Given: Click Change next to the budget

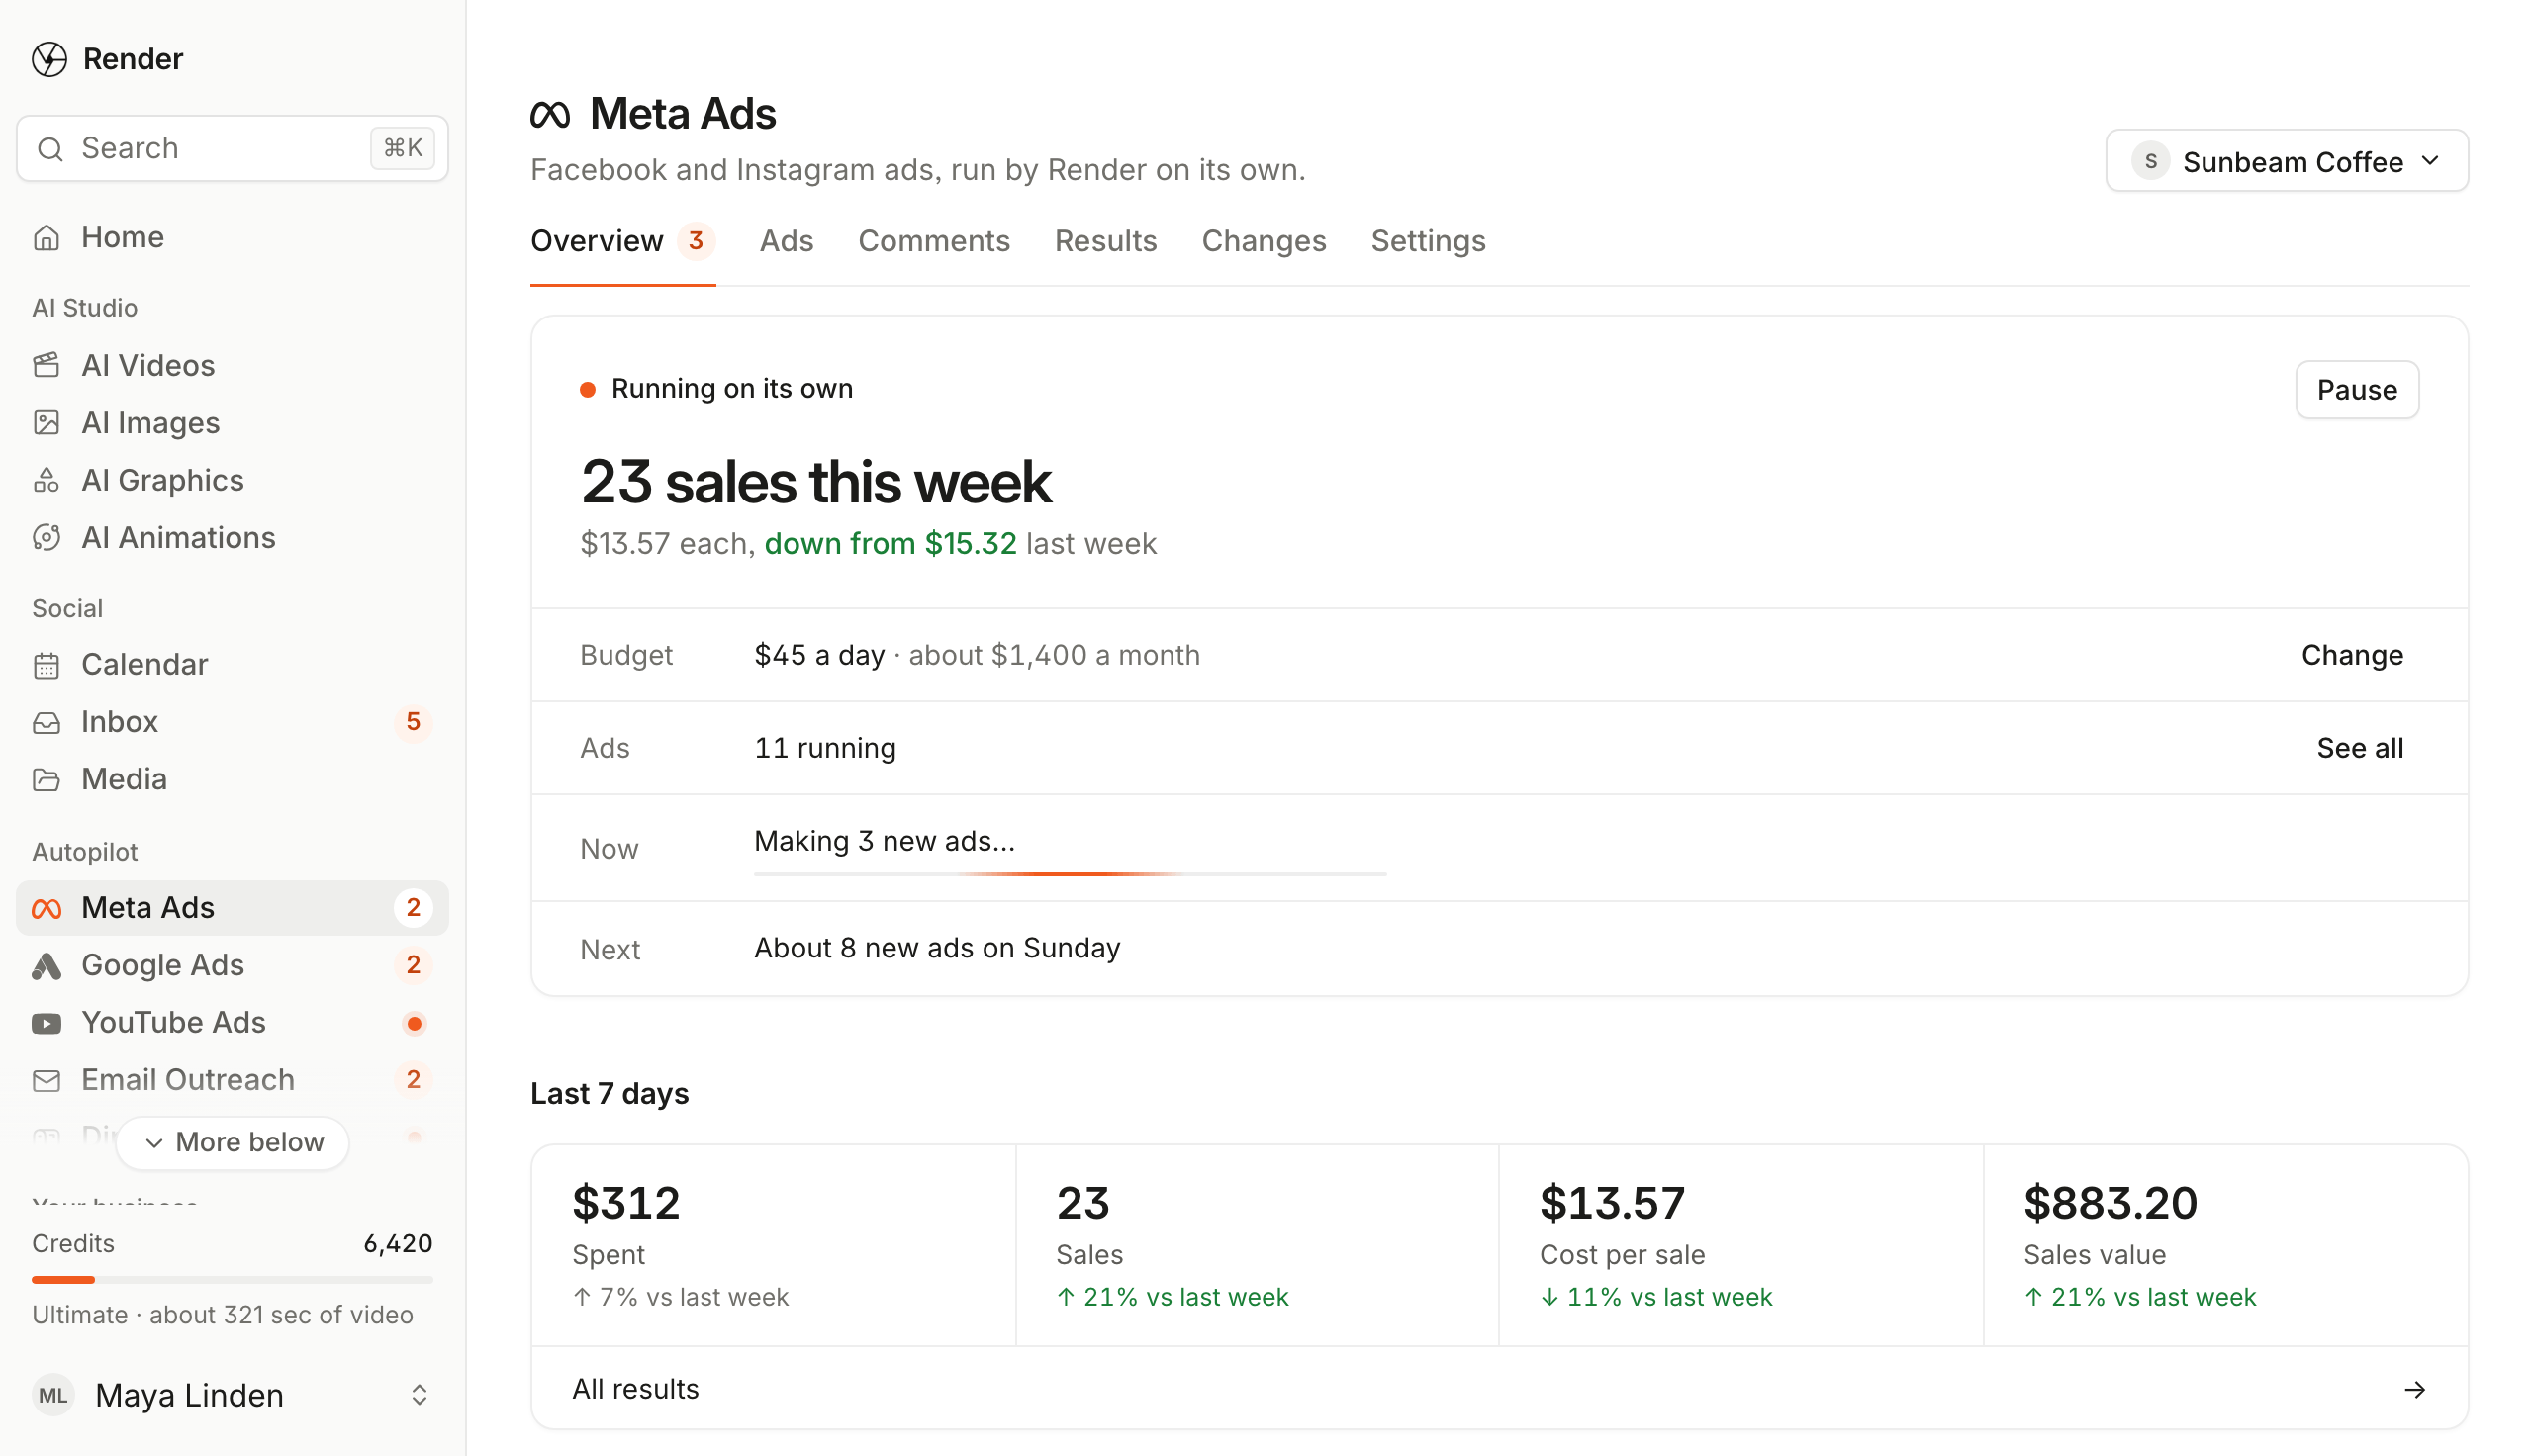Looking at the screenshot, I should [x=2351, y=655].
